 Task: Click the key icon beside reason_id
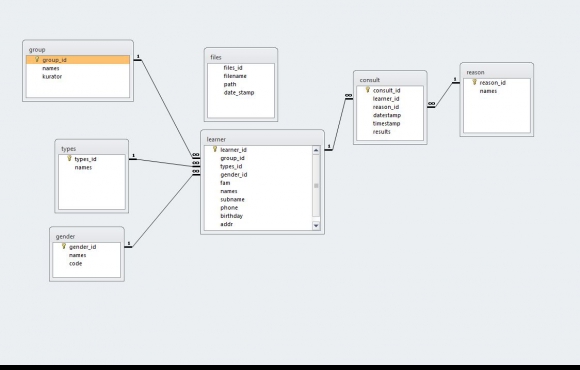(x=475, y=82)
